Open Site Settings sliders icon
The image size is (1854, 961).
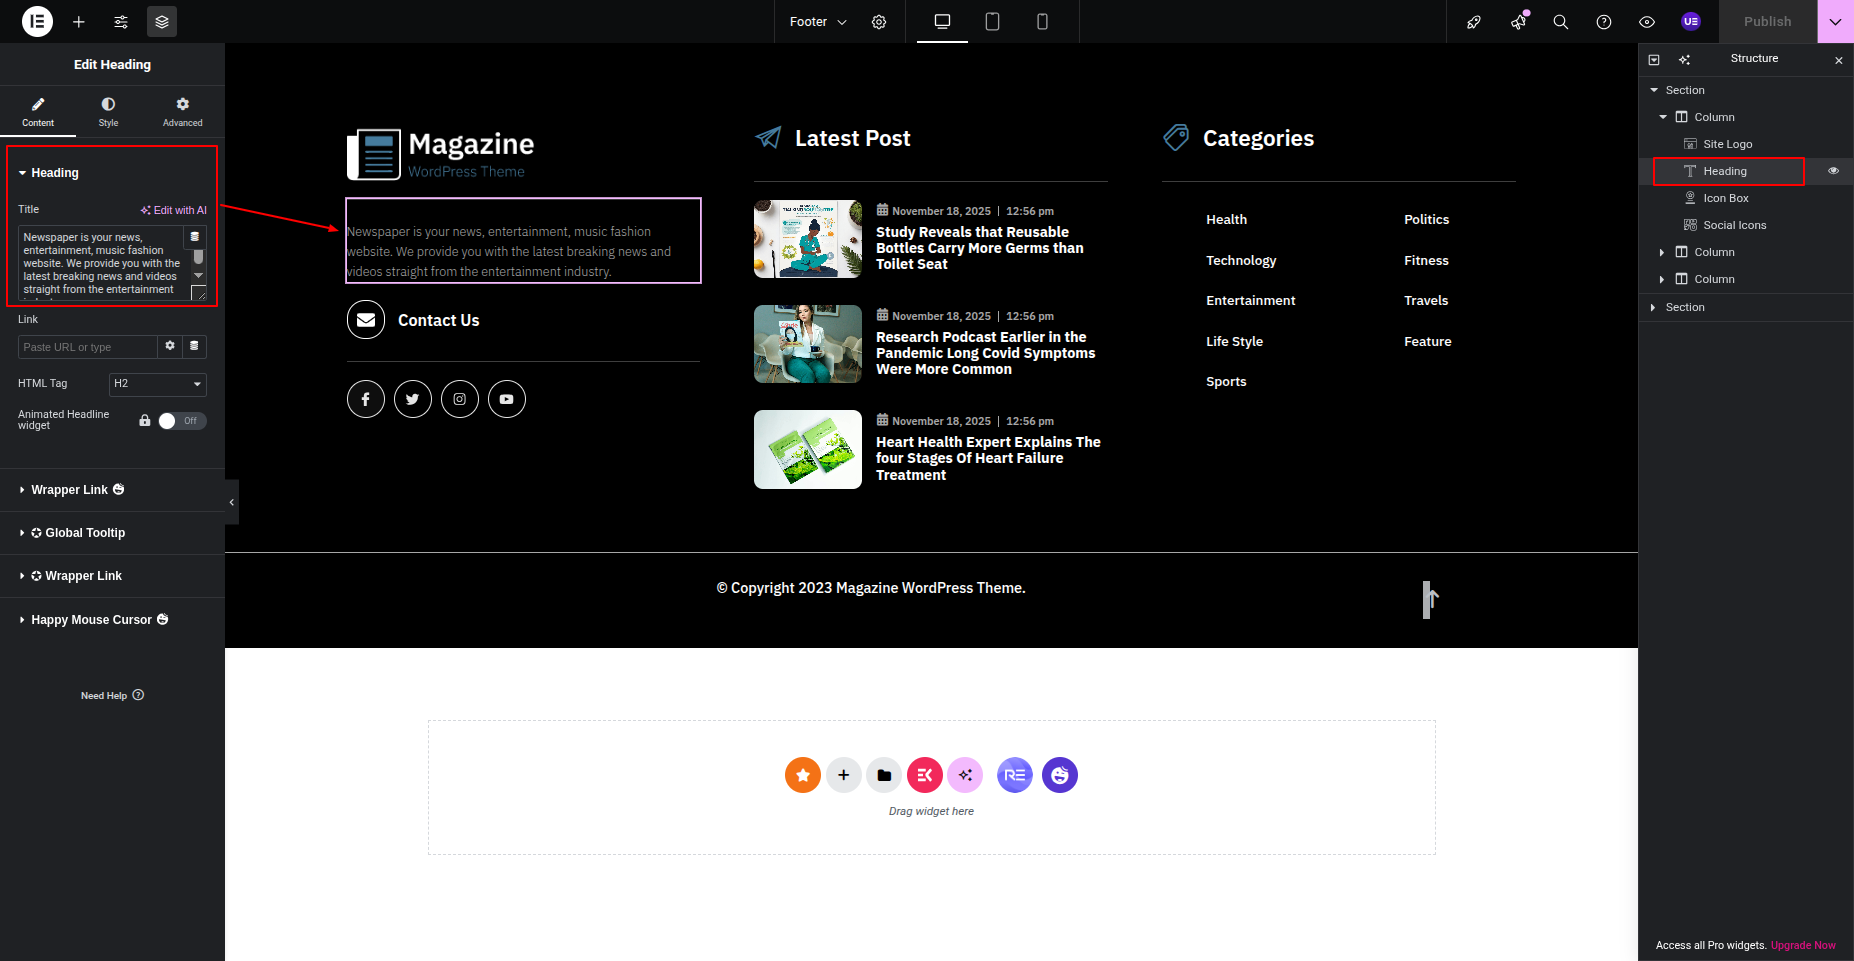click(x=121, y=22)
